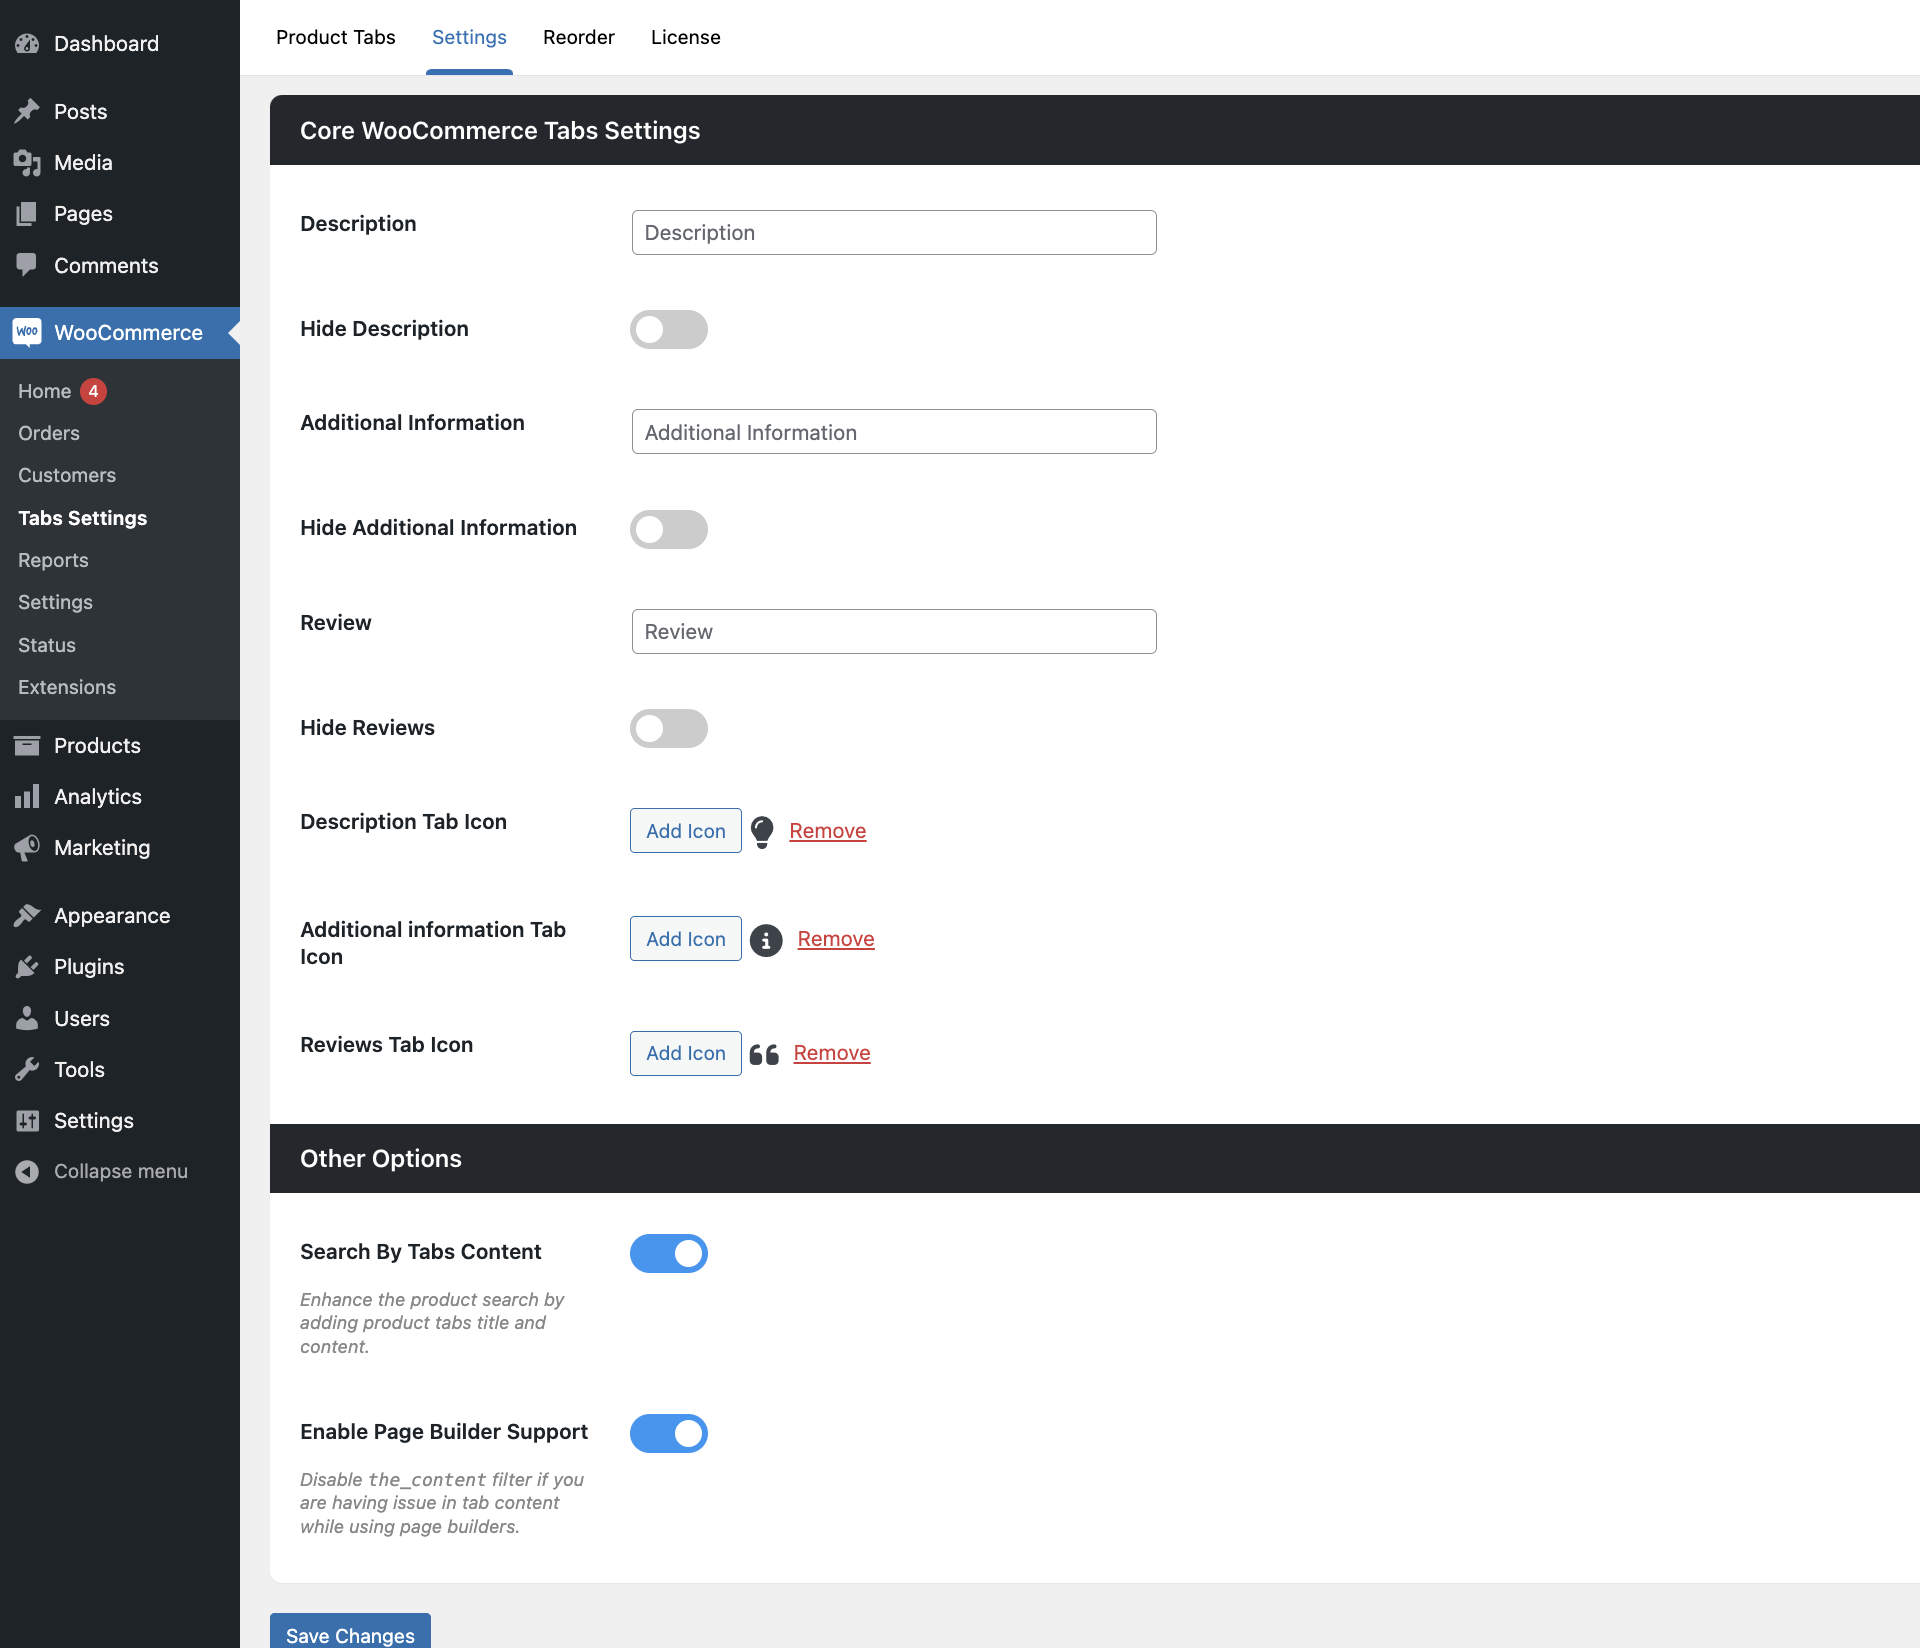Screen dimensions: 1920x1648
Task: Go to WooCommerce Home
Action: [x=45, y=391]
